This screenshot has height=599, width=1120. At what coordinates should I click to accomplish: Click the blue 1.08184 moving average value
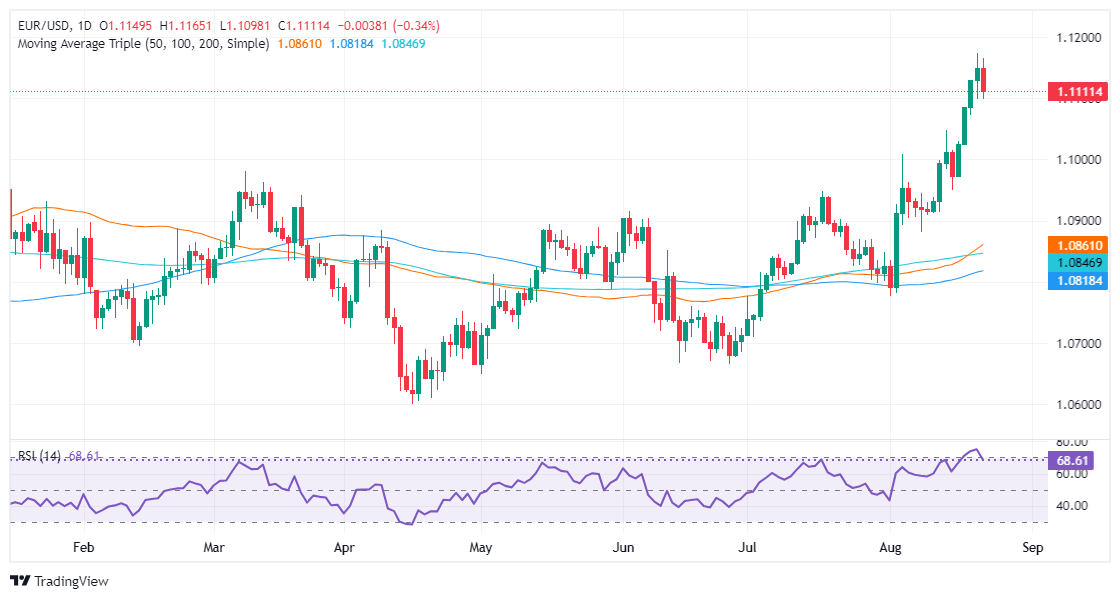tap(351, 44)
